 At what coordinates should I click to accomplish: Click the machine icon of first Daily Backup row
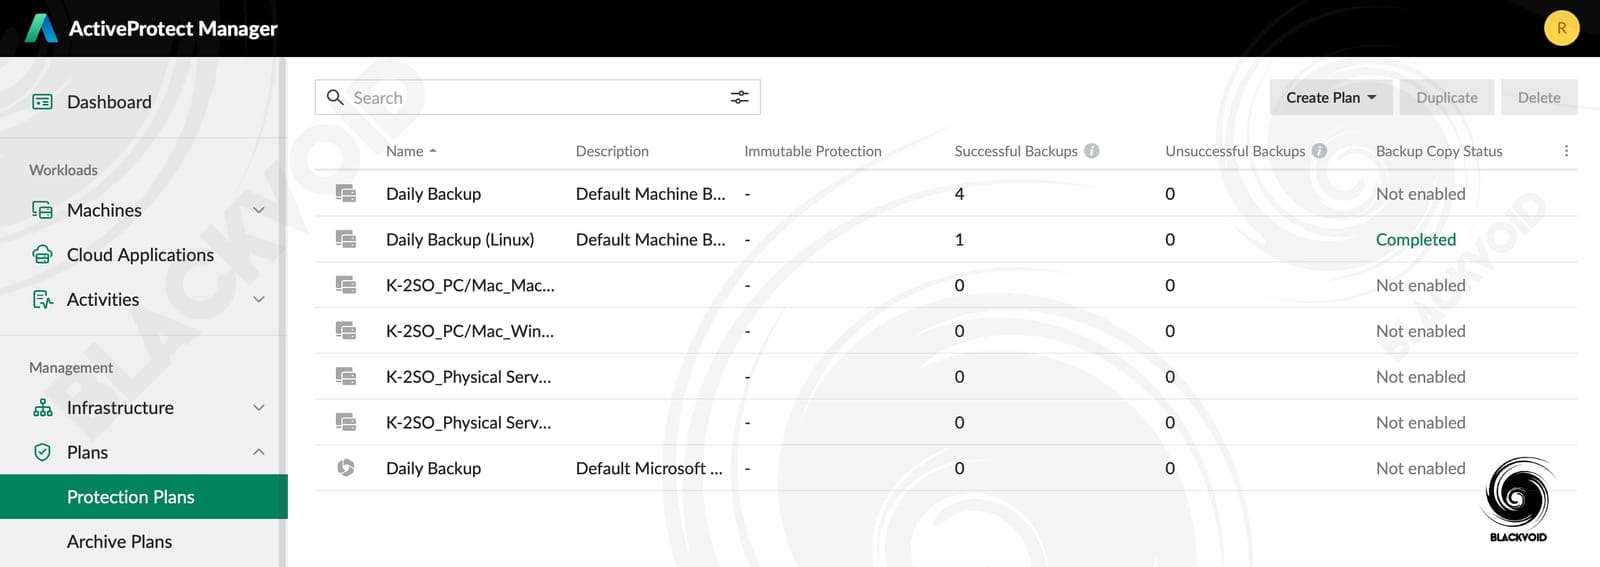point(346,193)
